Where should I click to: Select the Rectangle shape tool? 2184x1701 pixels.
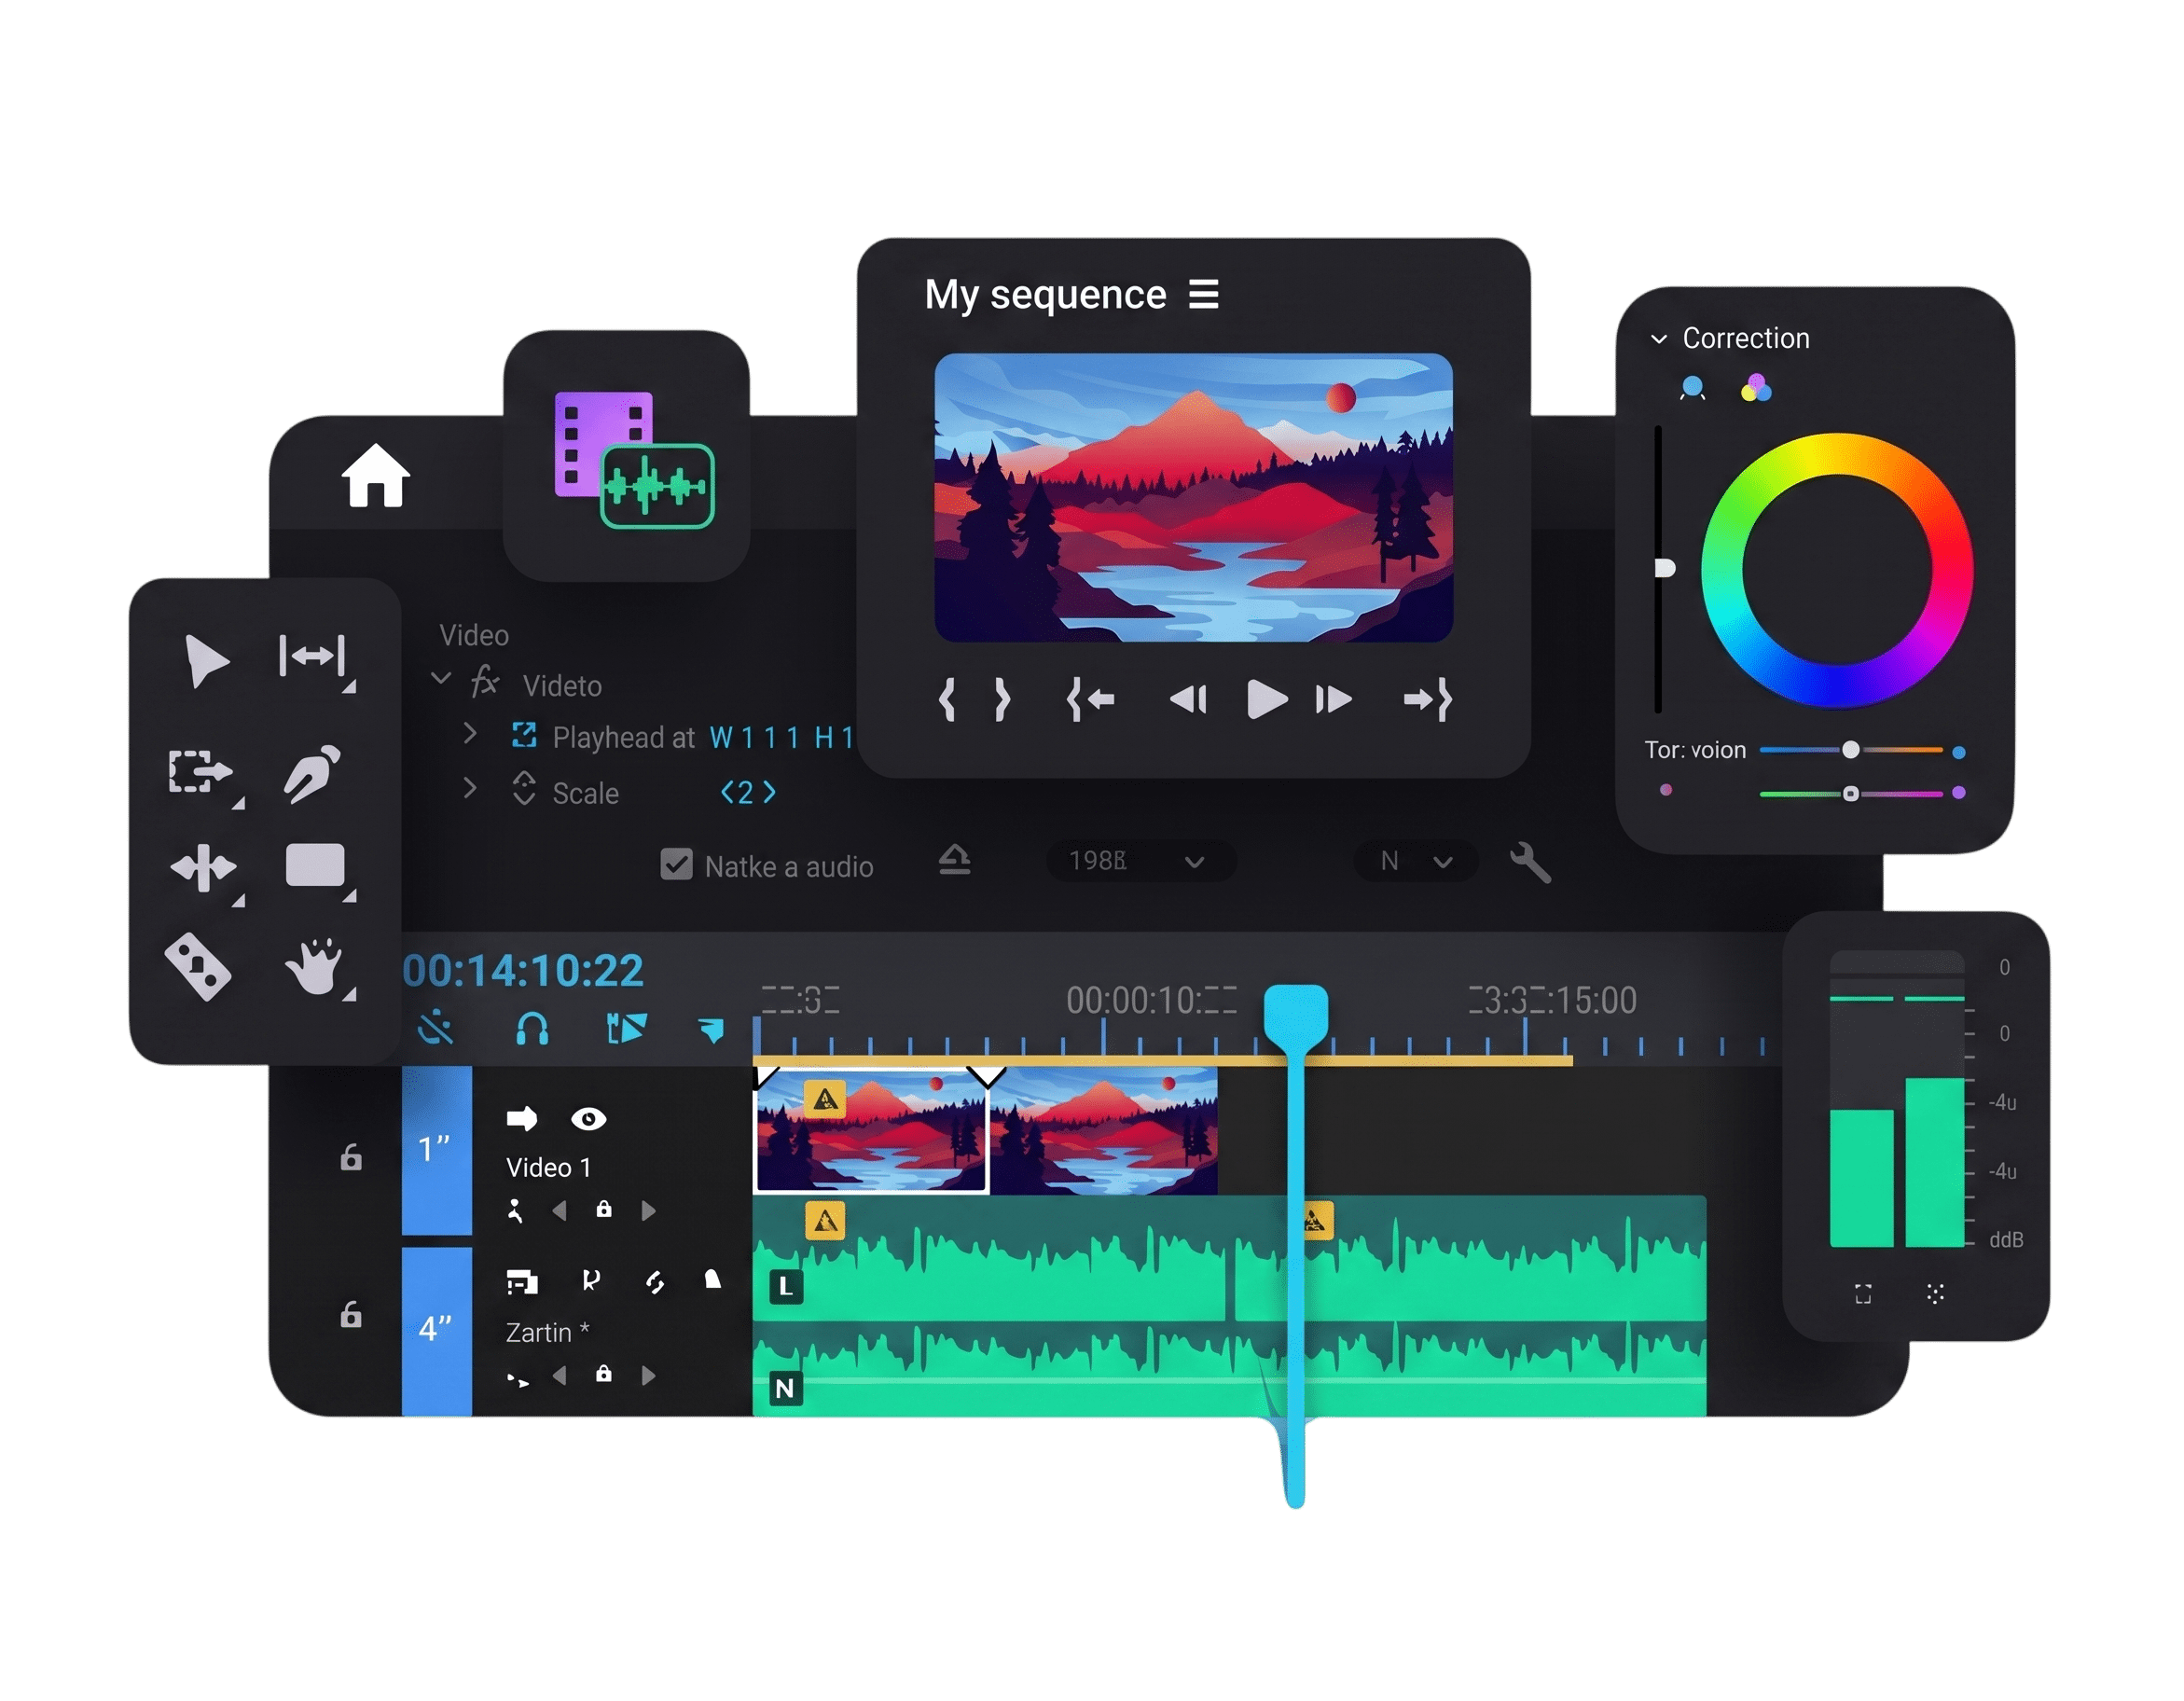(x=315, y=866)
